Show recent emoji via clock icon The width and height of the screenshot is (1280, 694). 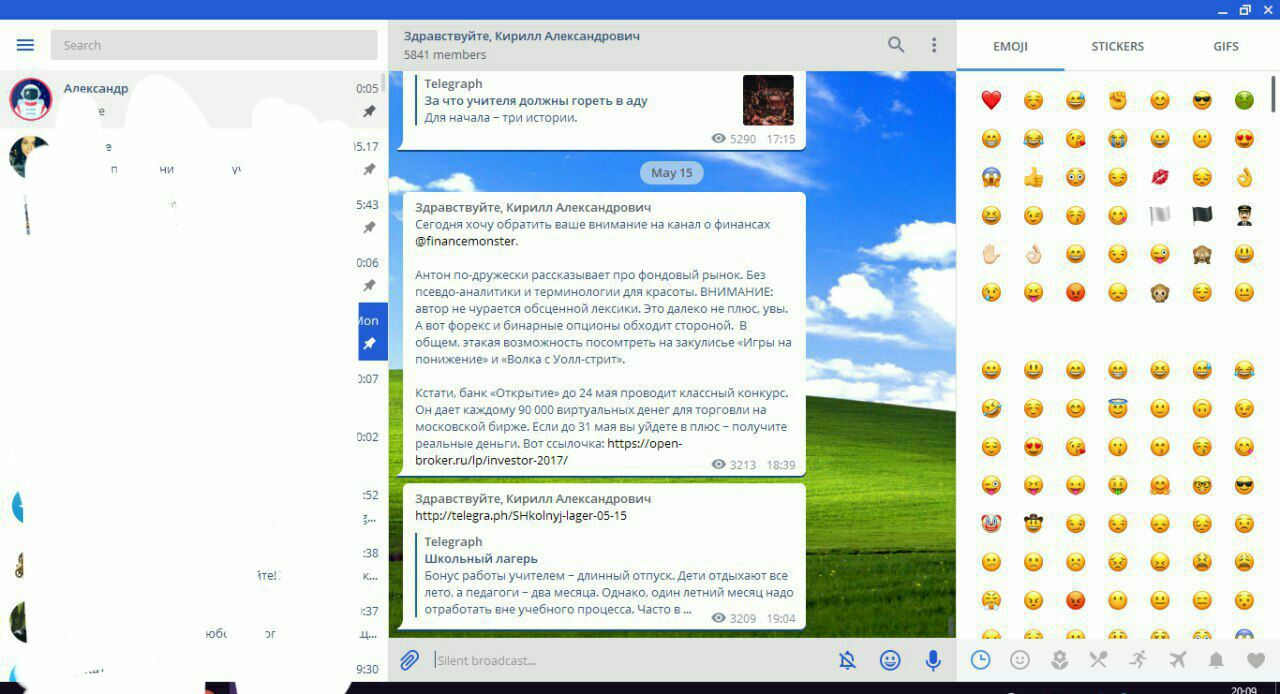click(x=981, y=660)
